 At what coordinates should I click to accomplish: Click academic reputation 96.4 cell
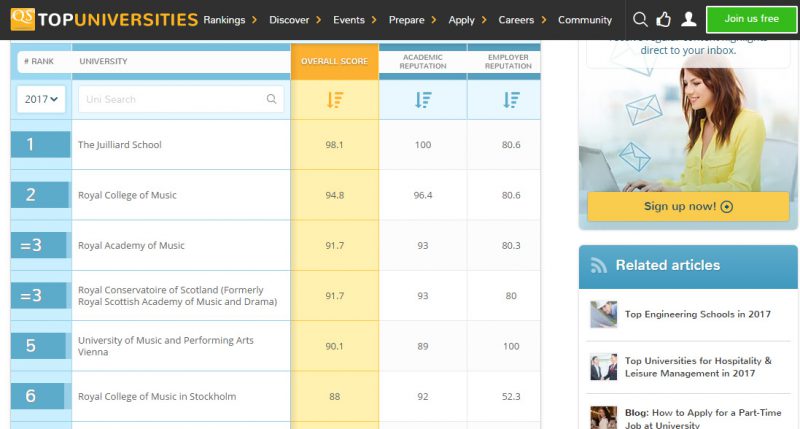[423, 195]
